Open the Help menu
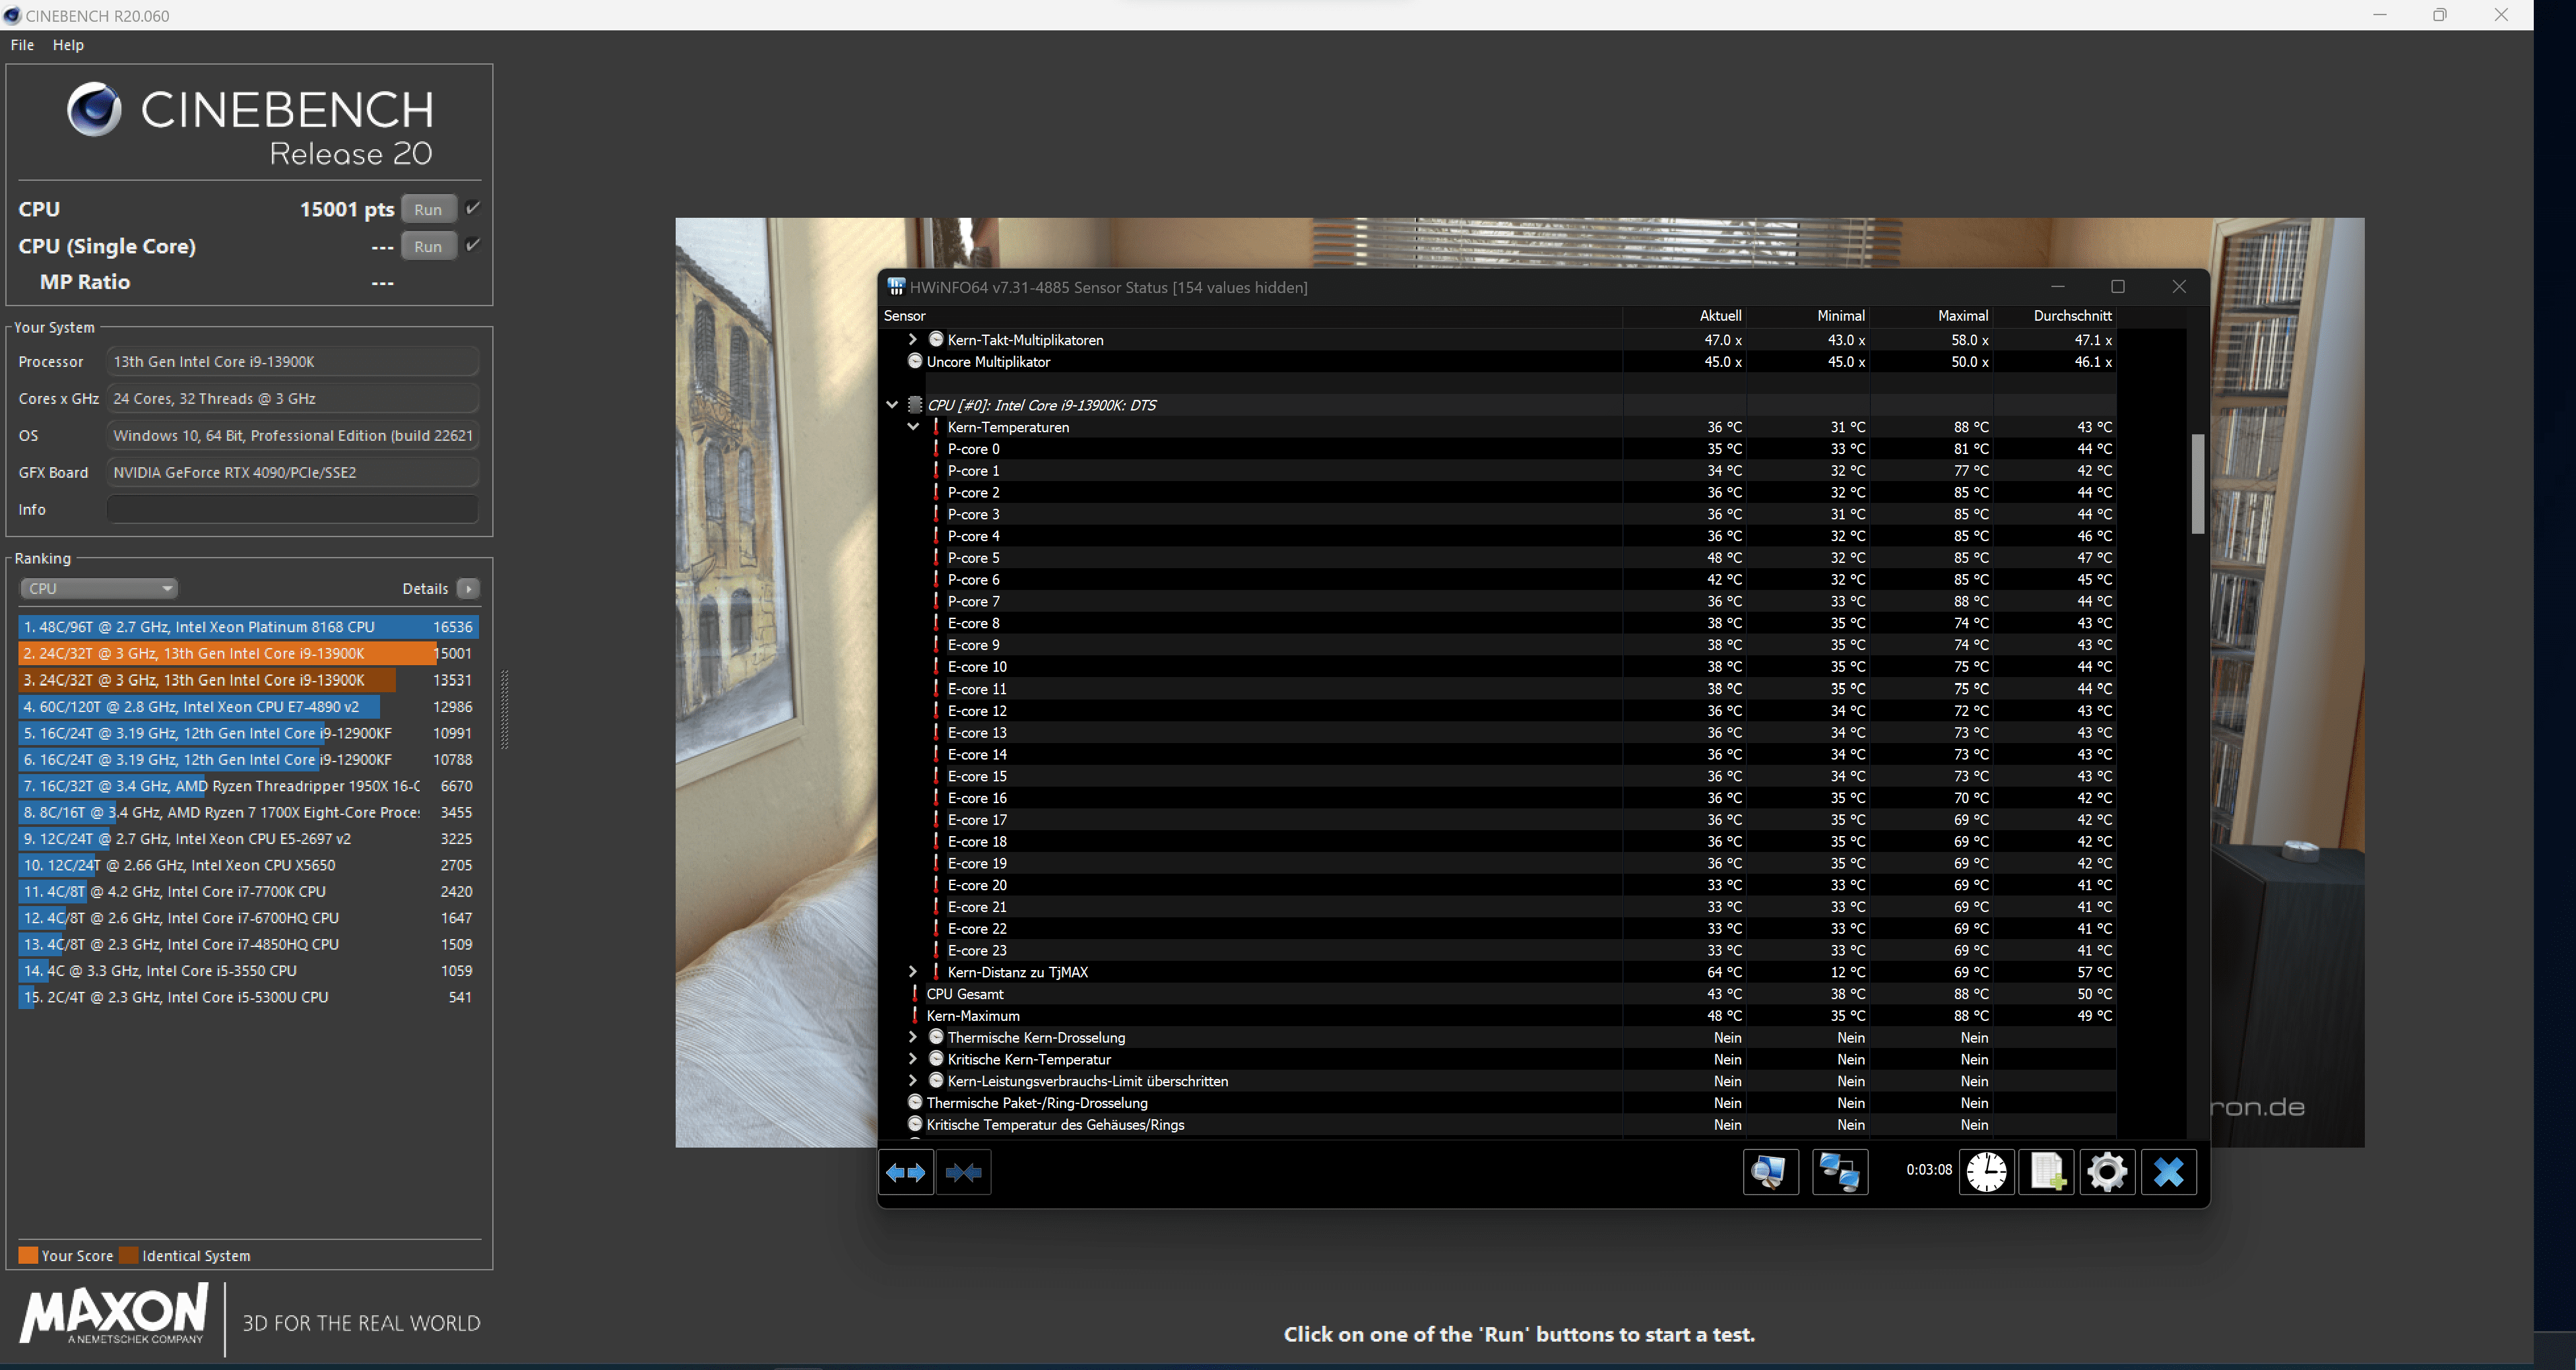The image size is (2576, 1370). click(68, 45)
